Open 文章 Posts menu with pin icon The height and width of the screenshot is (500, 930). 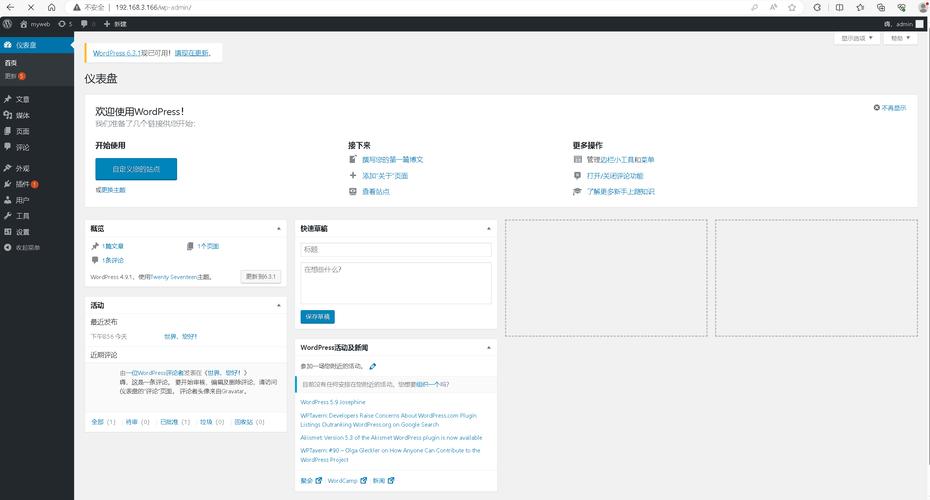37,99
